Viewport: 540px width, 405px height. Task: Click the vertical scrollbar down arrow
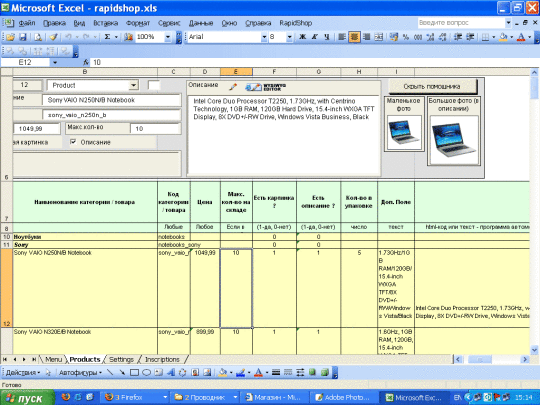[534, 350]
